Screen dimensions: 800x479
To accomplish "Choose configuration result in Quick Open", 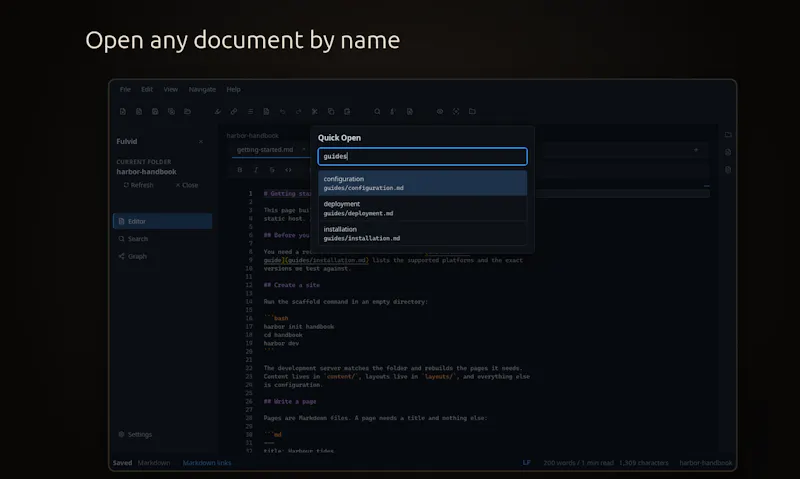I will [x=422, y=183].
